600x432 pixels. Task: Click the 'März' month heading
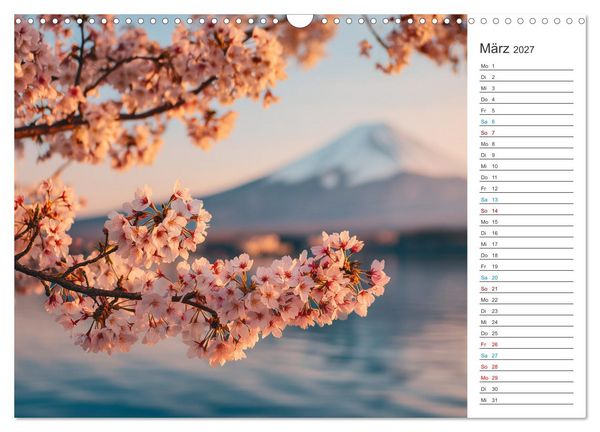pyautogui.click(x=494, y=49)
